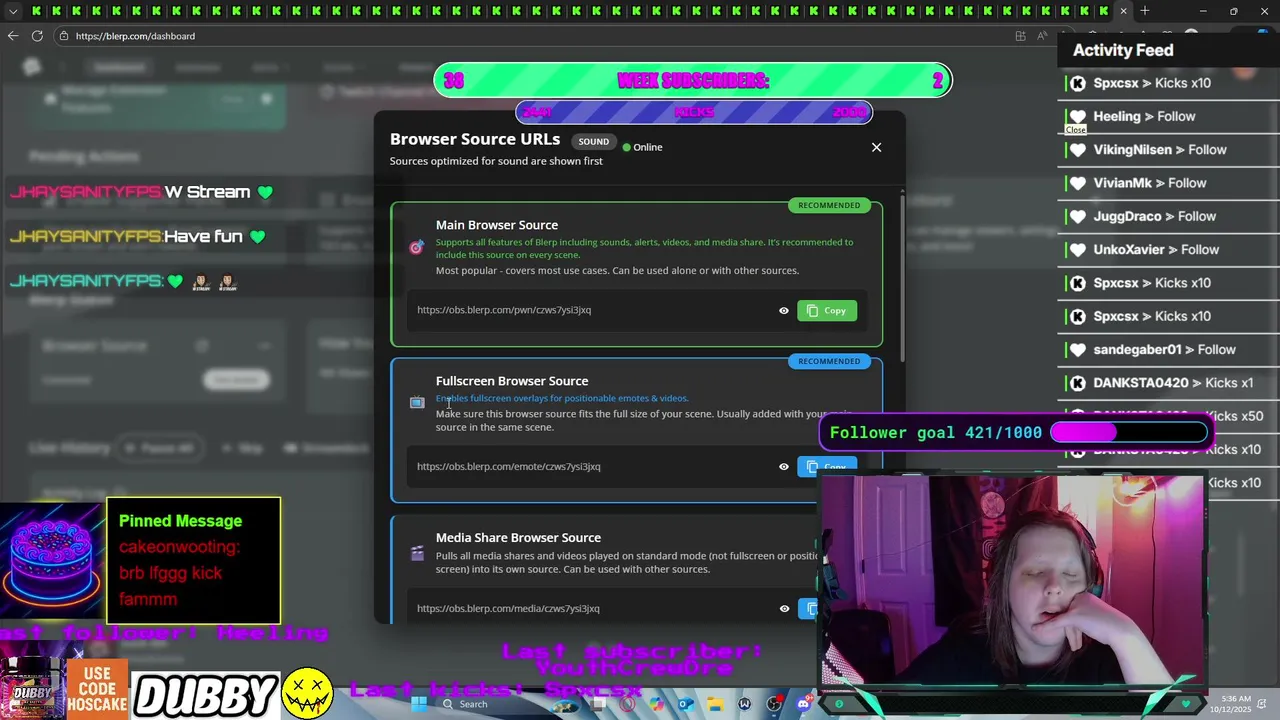Click the Online status indicator

coord(642,147)
